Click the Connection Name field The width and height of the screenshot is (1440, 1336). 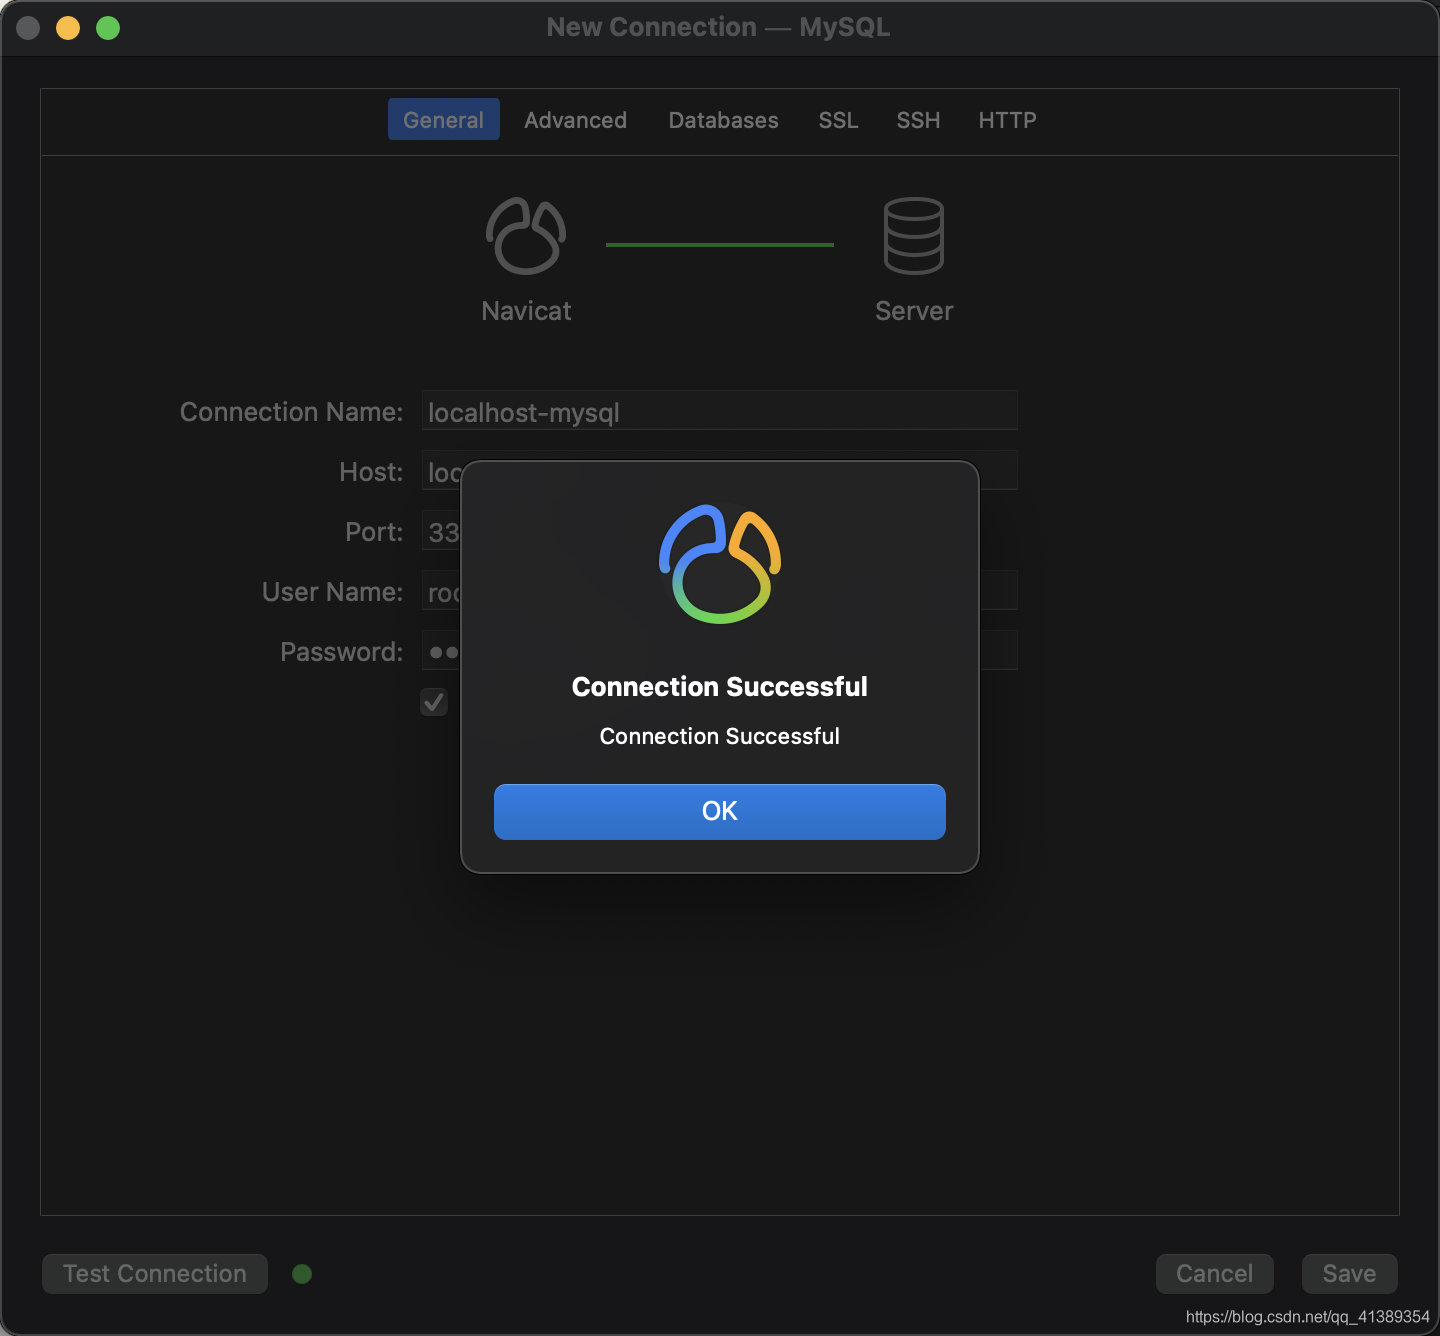(719, 411)
